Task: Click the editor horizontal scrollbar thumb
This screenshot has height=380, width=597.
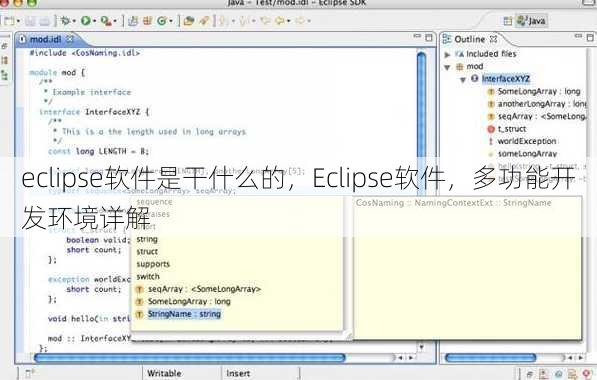Action: (190, 358)
